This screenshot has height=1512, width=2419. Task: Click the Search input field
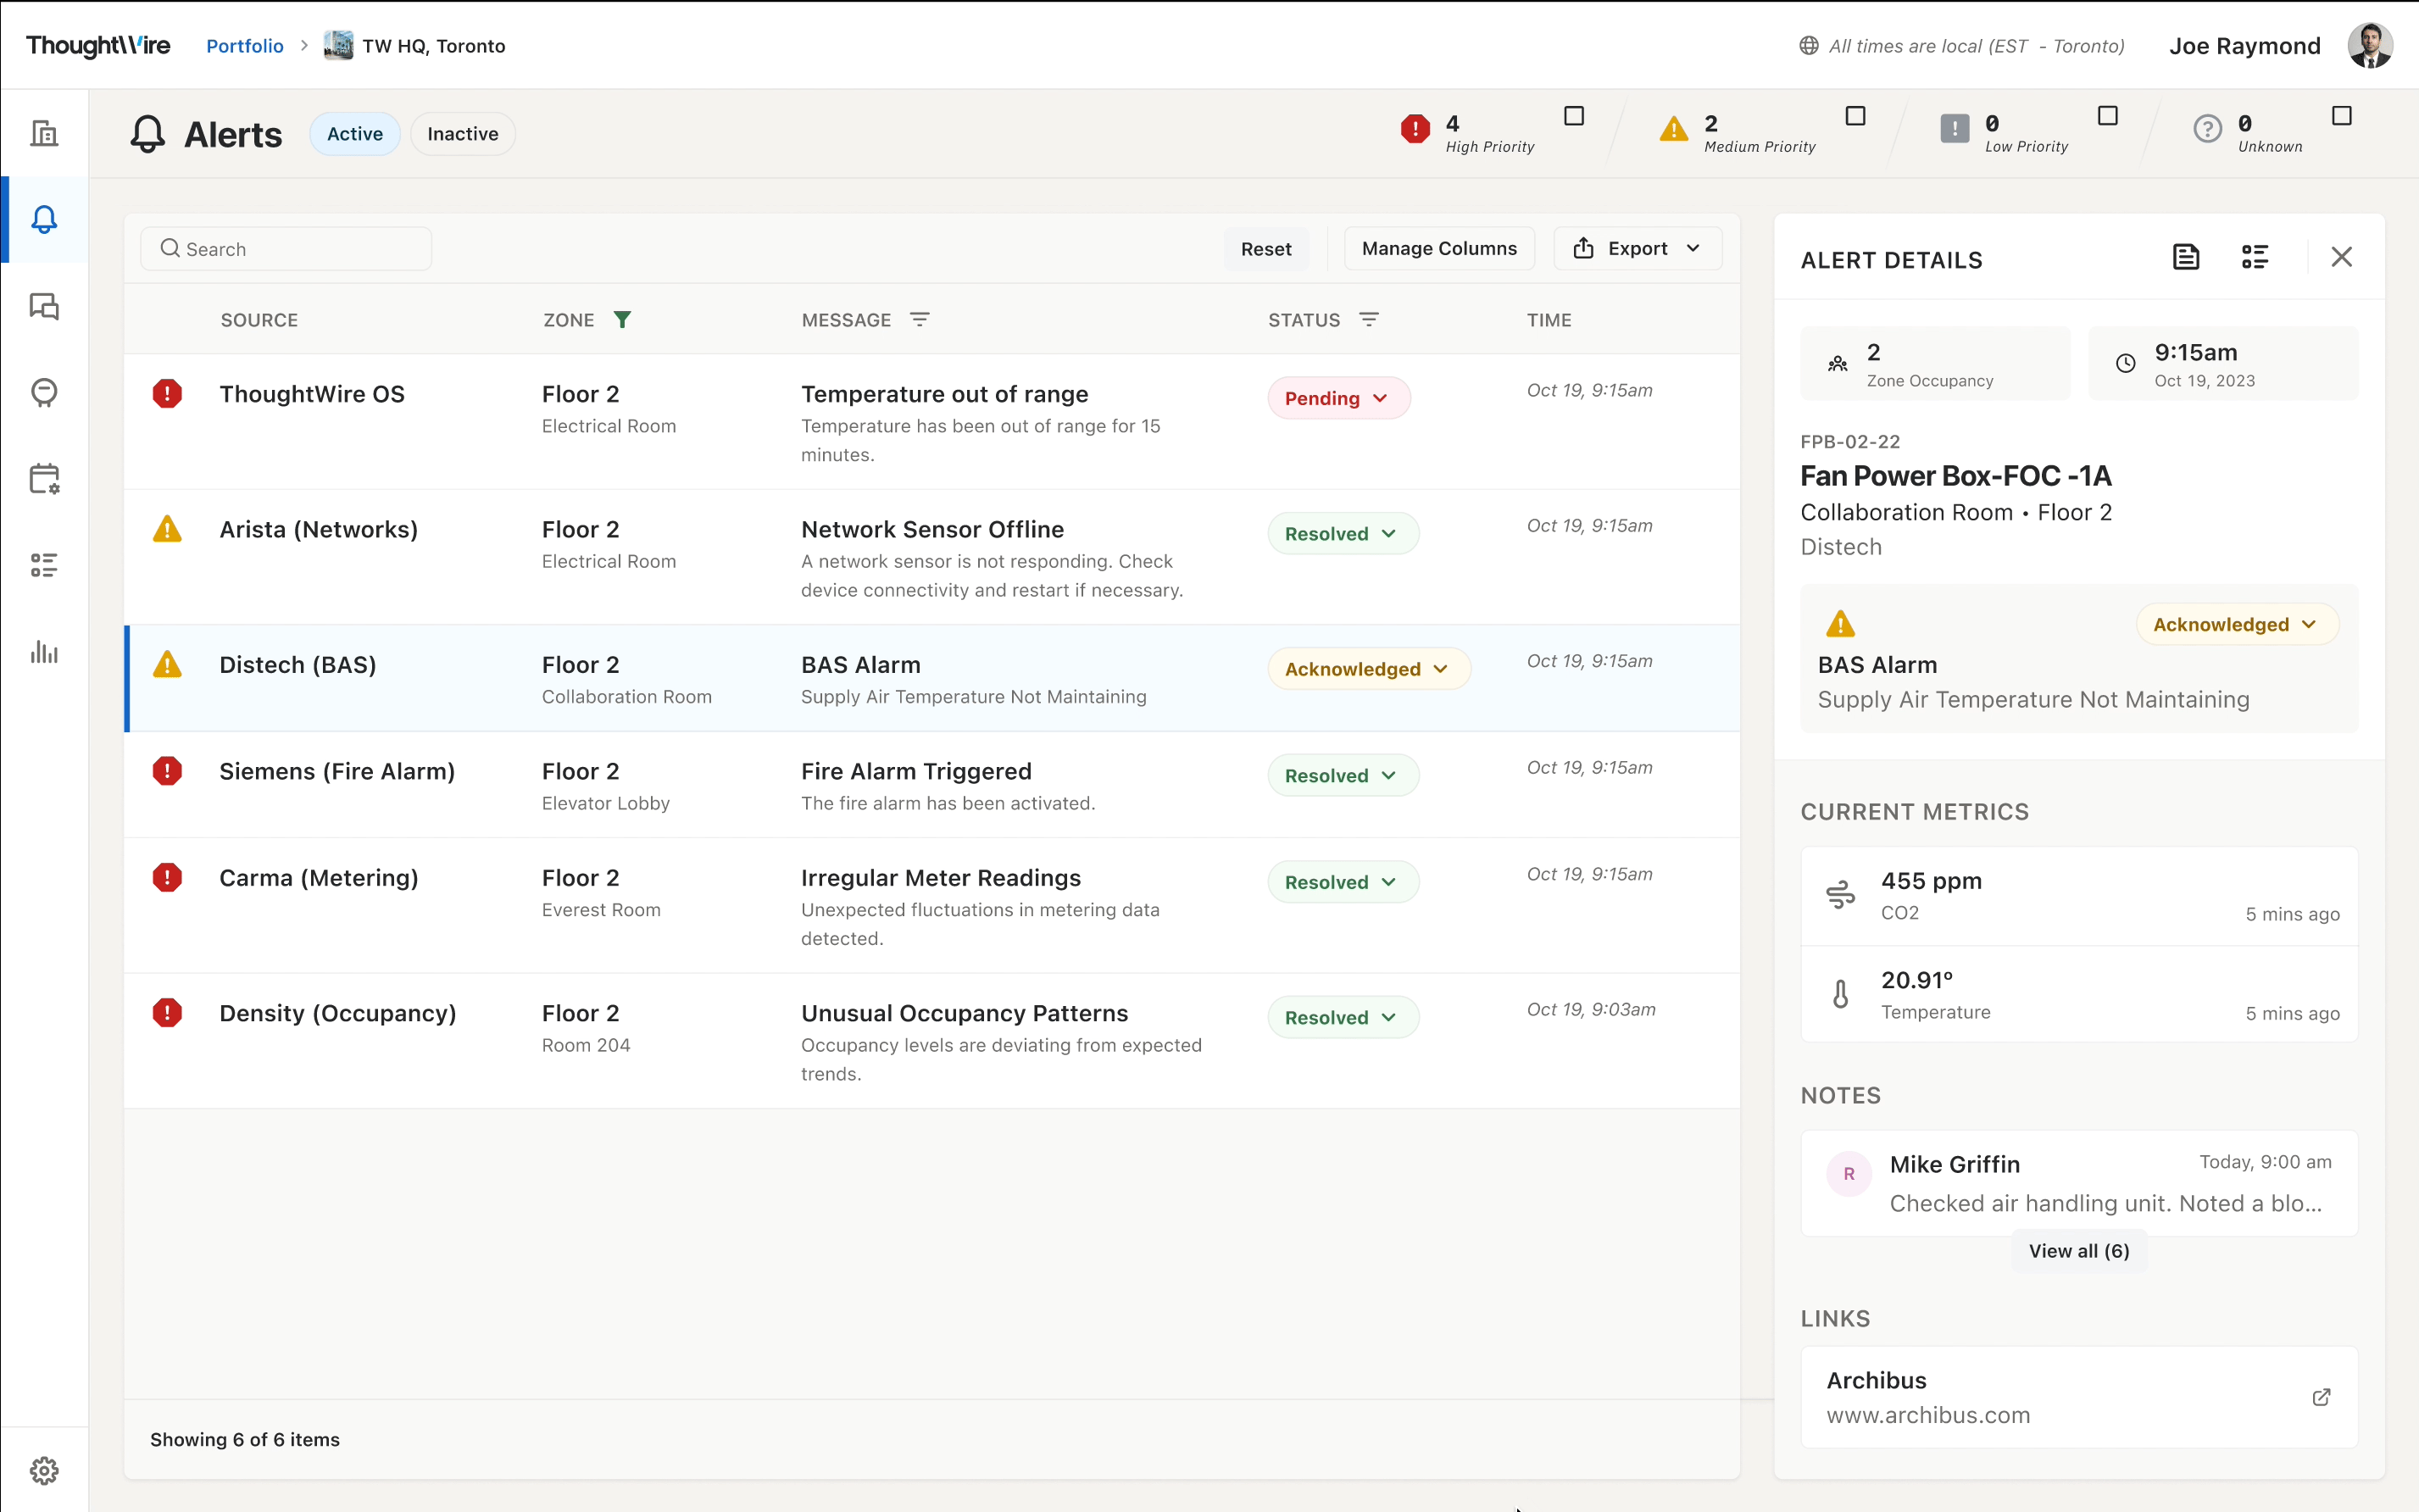286,248
